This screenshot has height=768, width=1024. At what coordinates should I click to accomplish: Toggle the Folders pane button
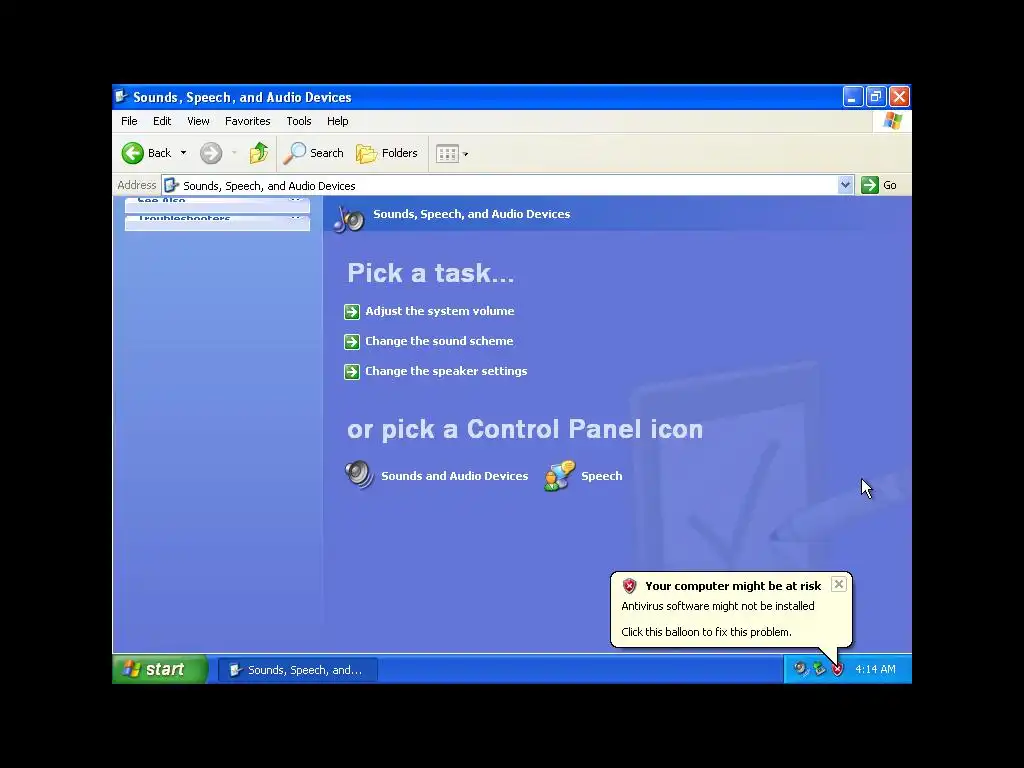[387, 153]
